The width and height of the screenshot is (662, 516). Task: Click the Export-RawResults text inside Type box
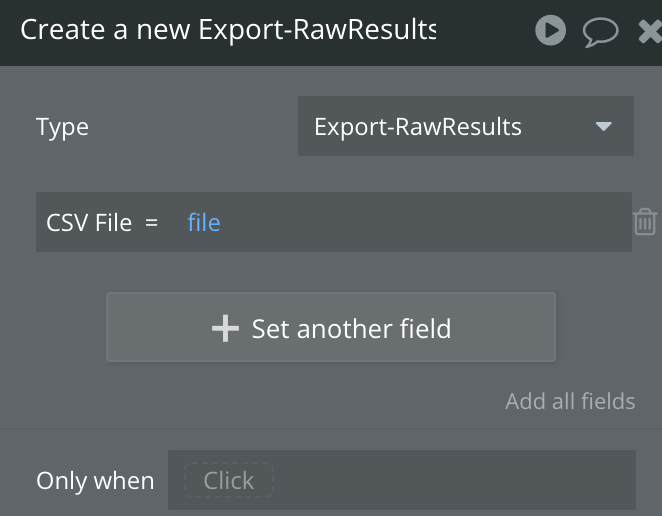coord(418,127)
